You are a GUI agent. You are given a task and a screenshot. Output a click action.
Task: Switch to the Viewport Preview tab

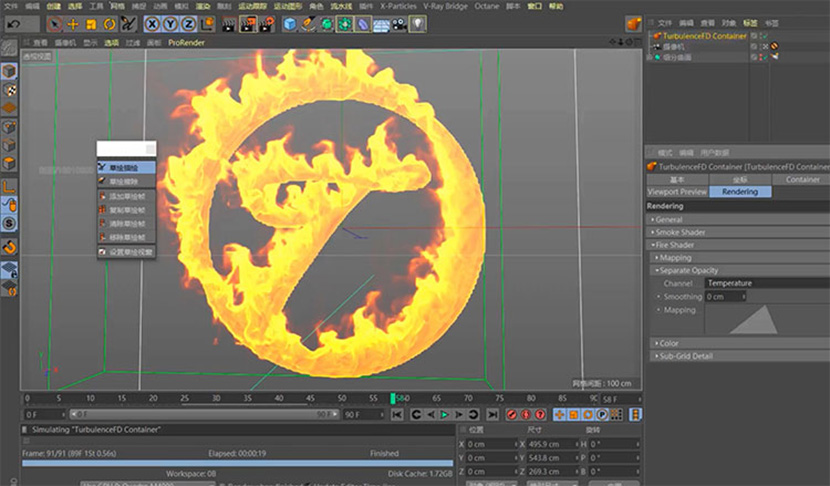click(x=677, y=192)
